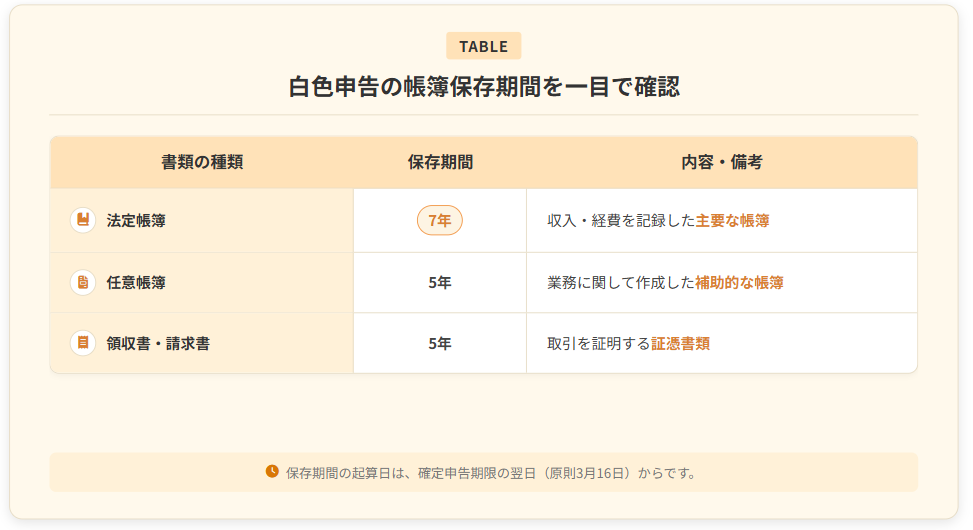973x530 pixels.
Task: Click the highlighted text 主要な帳簿
Action: pos(732,221)
